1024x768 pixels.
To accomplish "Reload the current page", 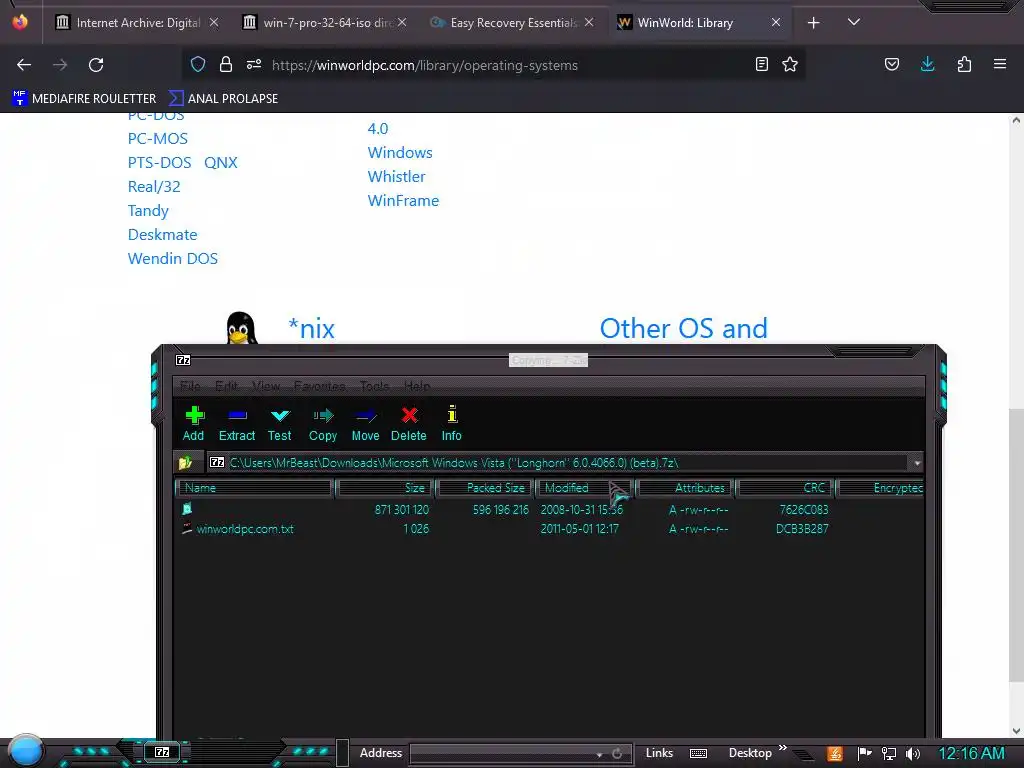I will click(x=96, y=65).
